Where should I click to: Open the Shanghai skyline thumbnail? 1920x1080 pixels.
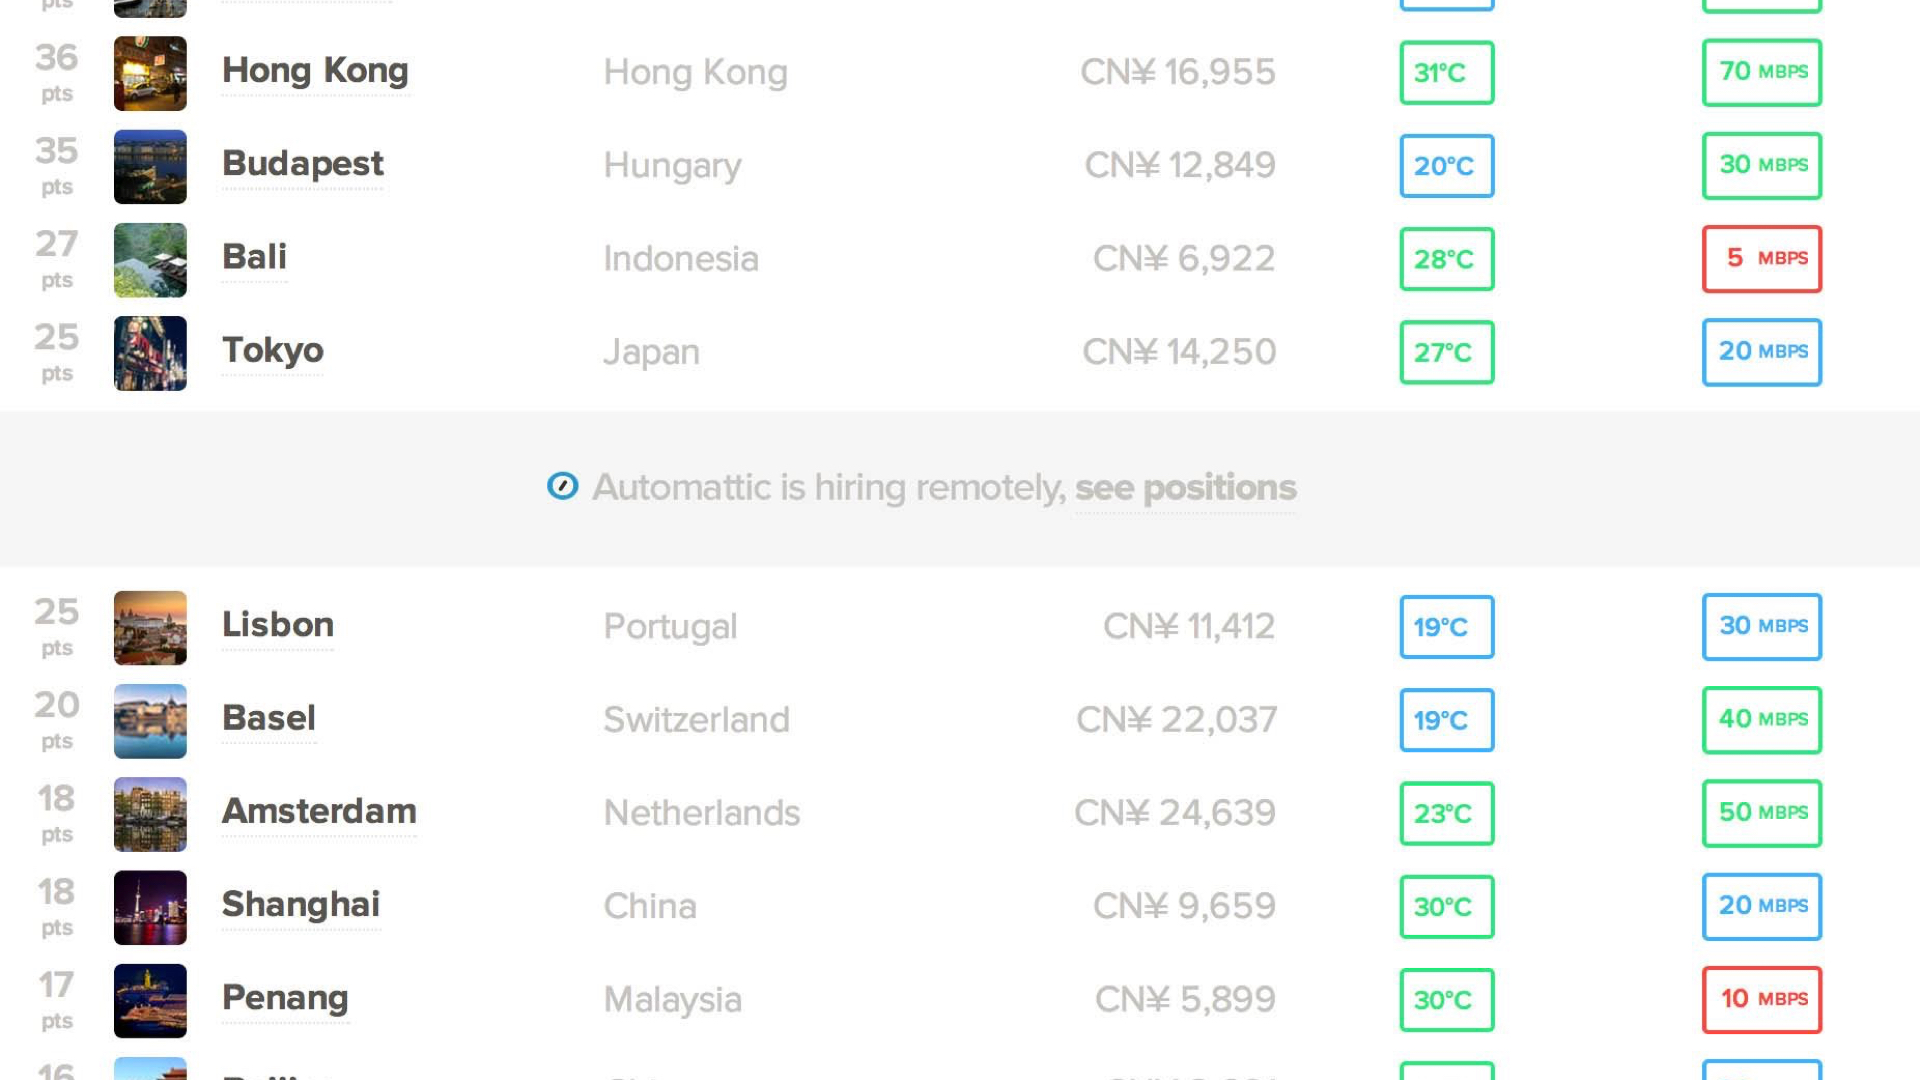[x=150, y=907]
